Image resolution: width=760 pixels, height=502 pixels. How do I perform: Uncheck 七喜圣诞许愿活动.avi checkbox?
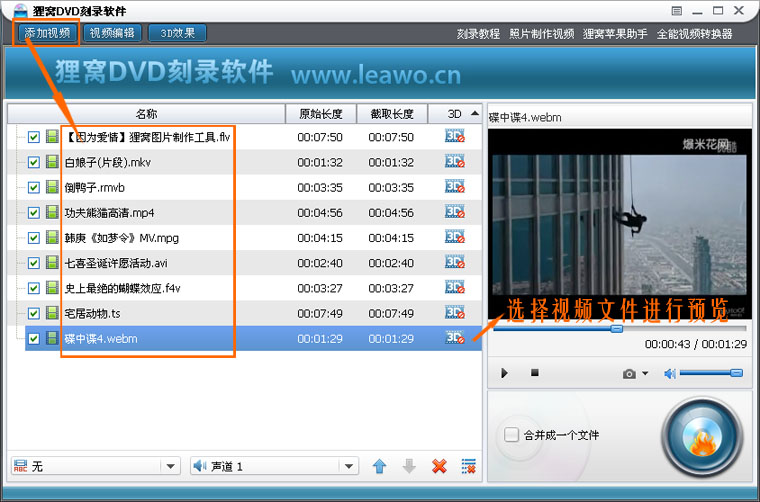click(33, 263)
